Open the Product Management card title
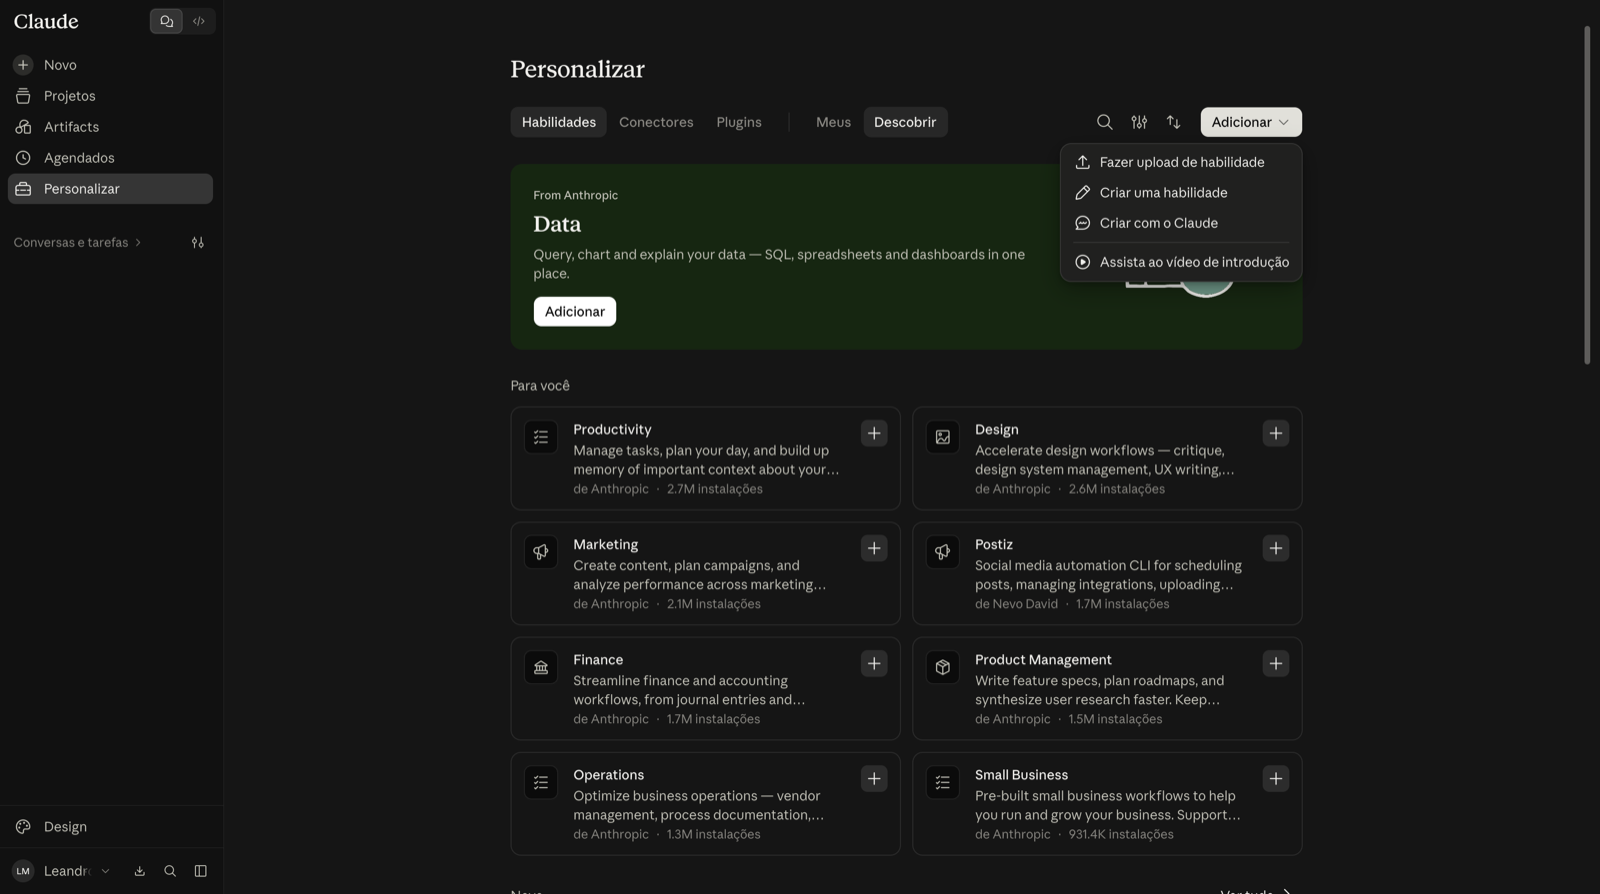Image resolution: width=1600 pixels, height=894 pixels. point(1043,660)
